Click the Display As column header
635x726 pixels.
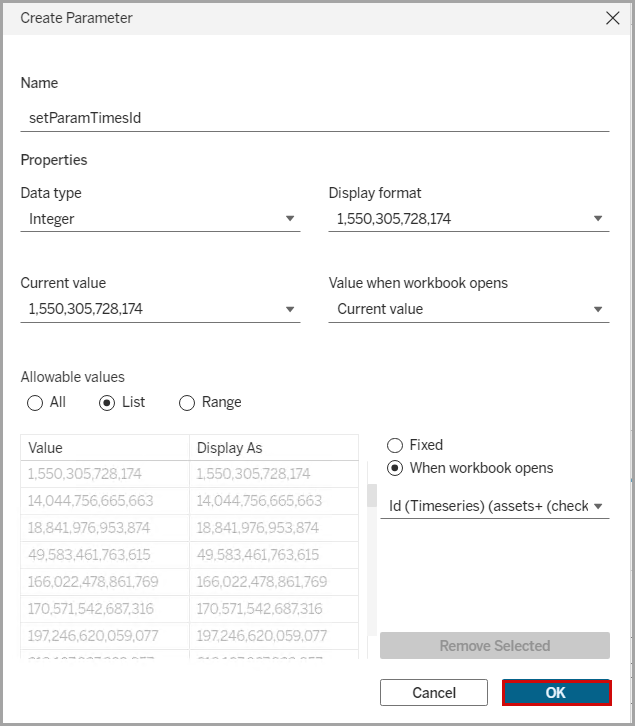(273, 448)
